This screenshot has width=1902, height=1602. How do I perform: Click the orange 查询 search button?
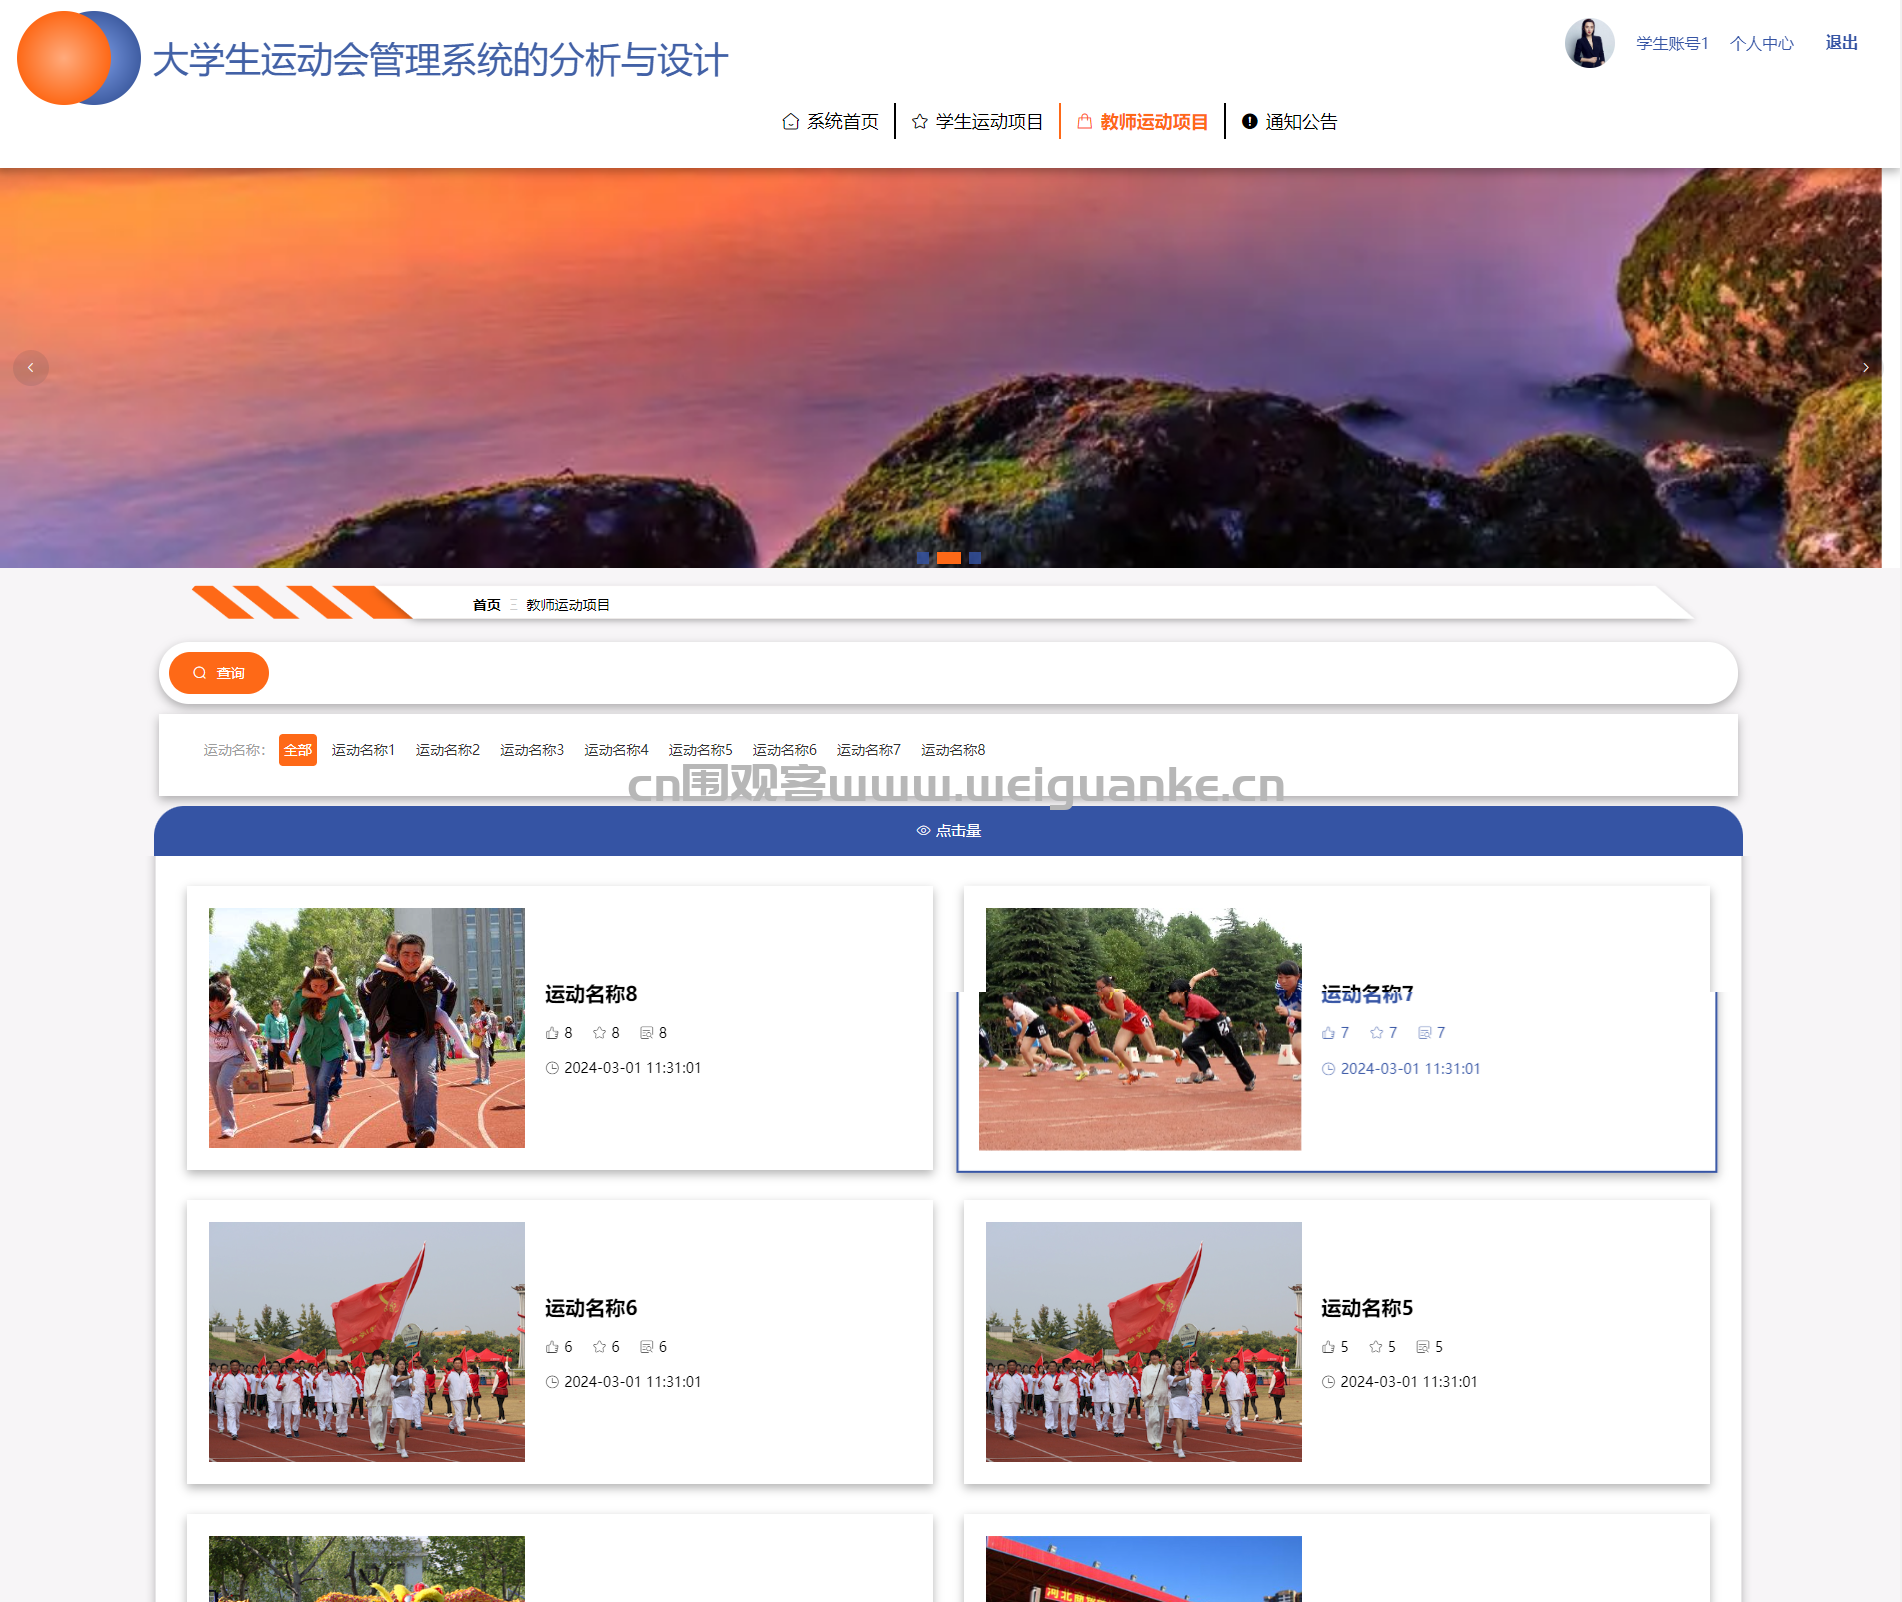(x=219, y=673)
